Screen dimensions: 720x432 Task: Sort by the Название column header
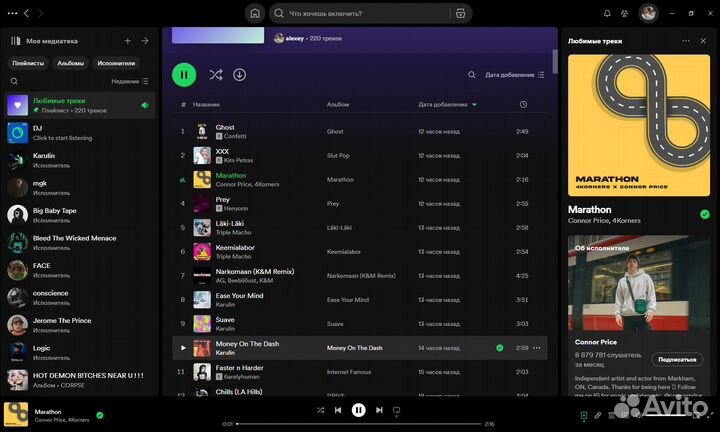point(206,104)
